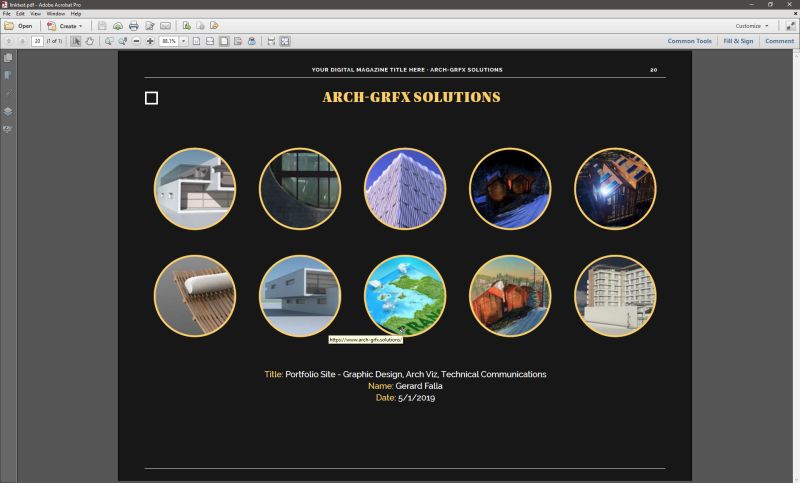
Task: Click the Create PDF icon
Action: (x=52, y=26)
